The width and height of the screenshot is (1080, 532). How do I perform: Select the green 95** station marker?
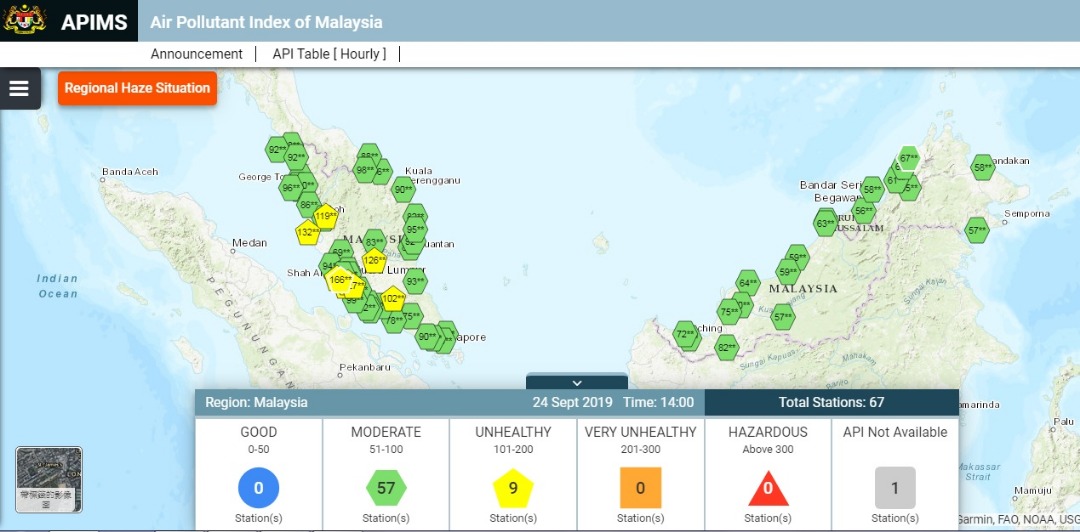point(415,229)
